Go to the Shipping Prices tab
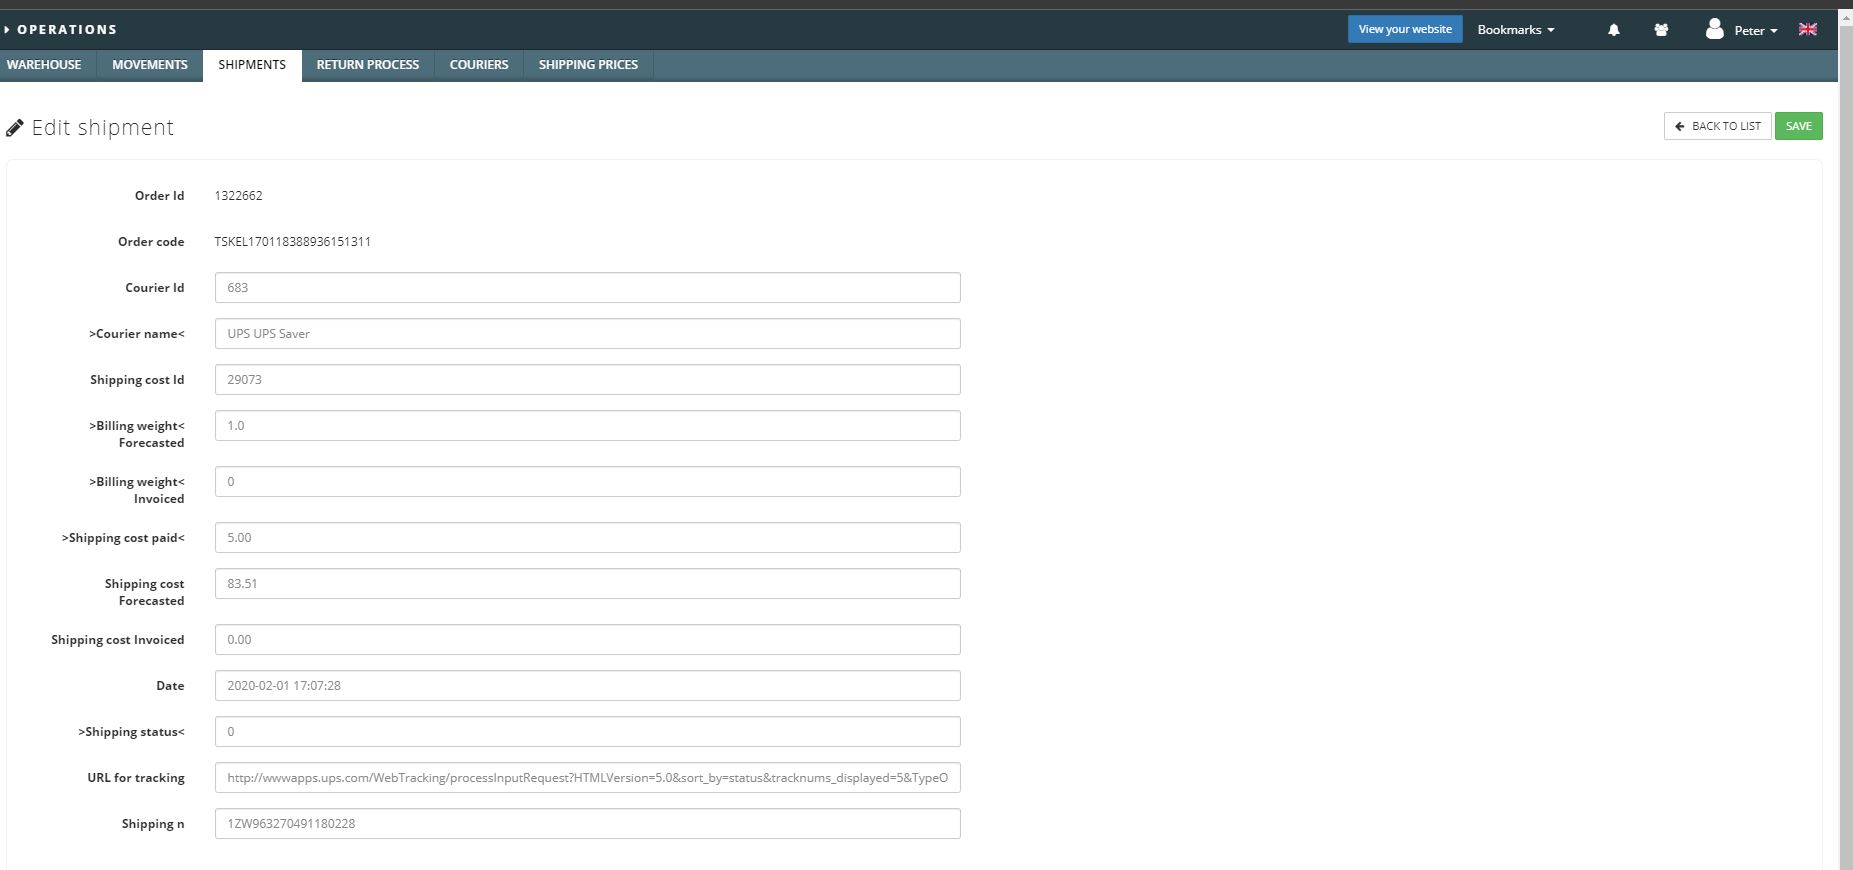The width and height of the screenshot is (1853, 870). (x=588, y=65)
